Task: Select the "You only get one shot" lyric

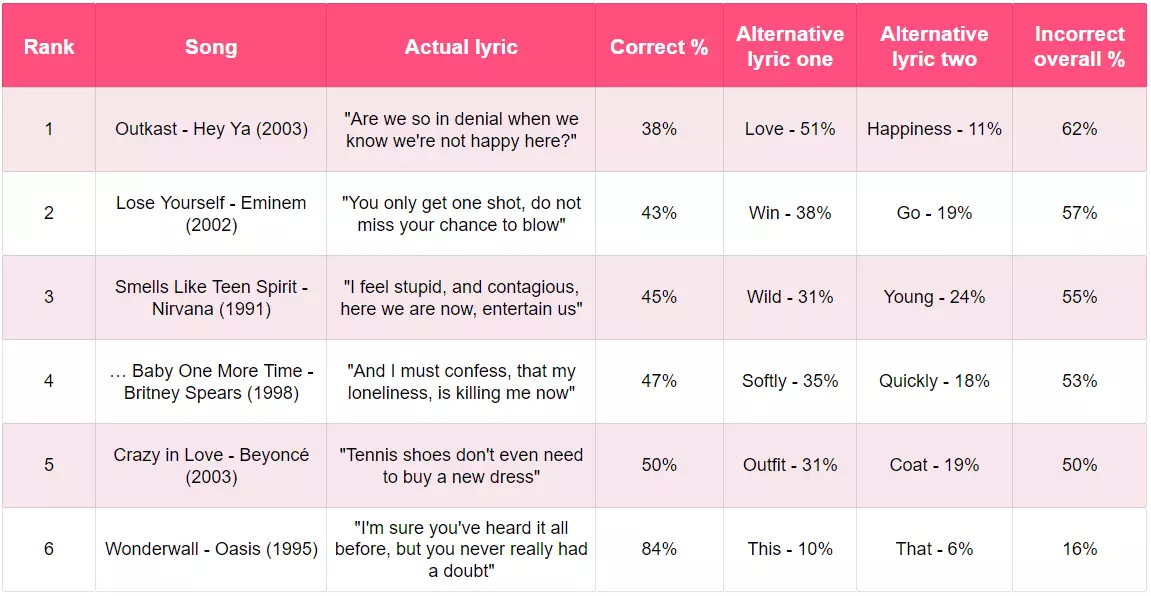Action: tap(461, 213)
